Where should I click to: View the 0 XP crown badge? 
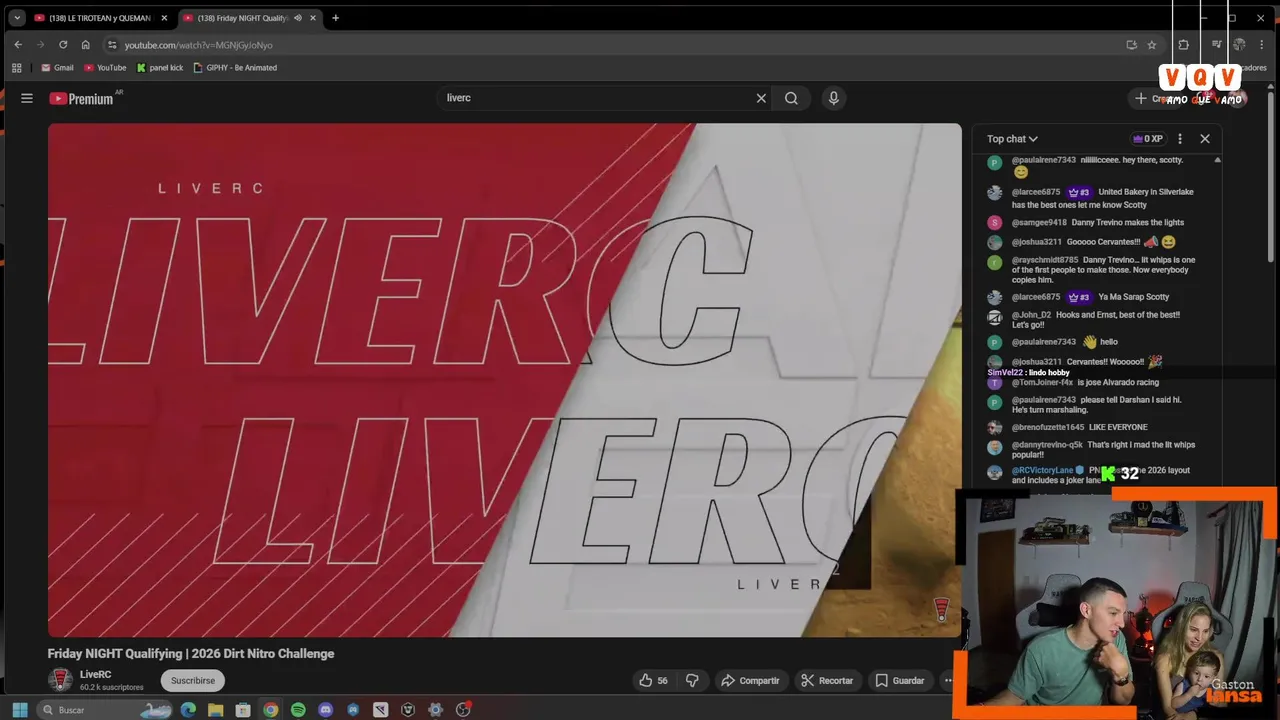point(1148,139)
